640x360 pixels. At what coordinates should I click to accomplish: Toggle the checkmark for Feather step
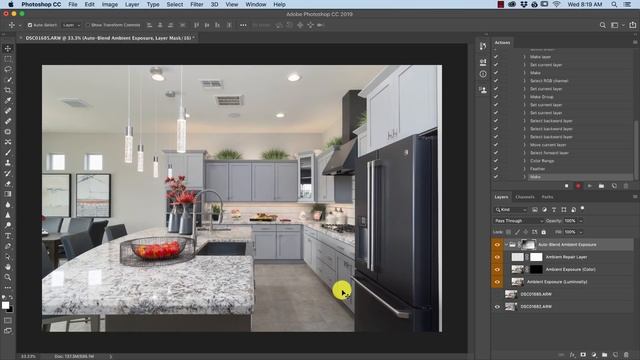click(x=496, y=169)
